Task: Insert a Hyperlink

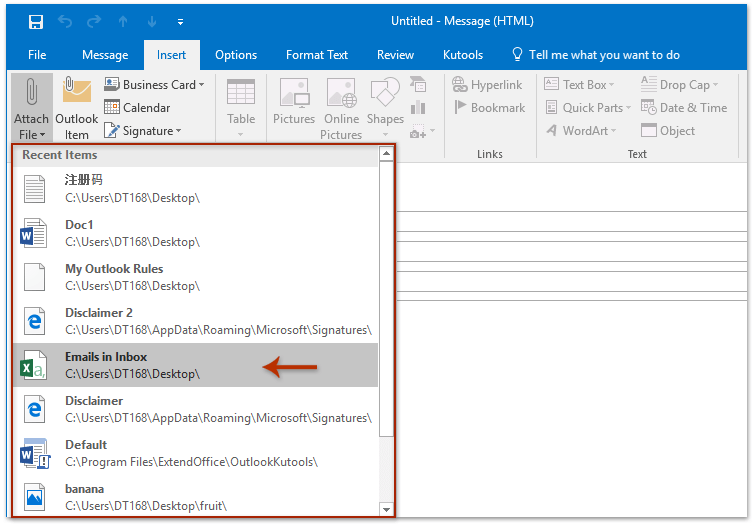Action: 487,85
